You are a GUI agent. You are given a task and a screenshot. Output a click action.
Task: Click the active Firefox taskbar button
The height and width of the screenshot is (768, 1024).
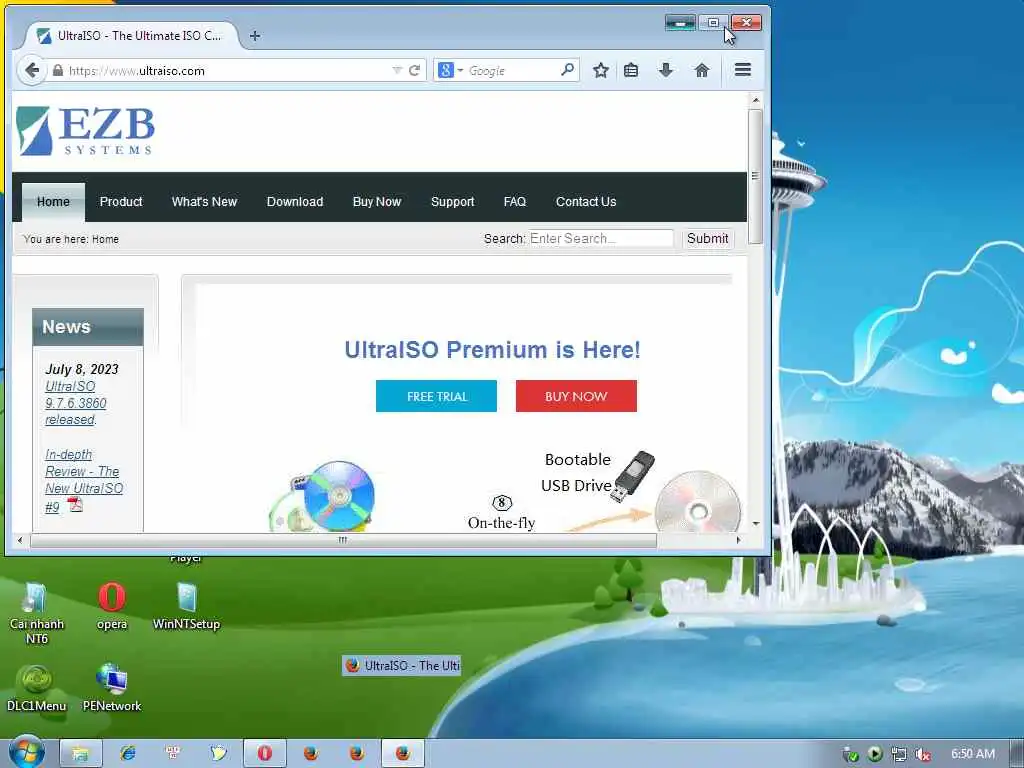pyautogui.click(x=402, y=753)
